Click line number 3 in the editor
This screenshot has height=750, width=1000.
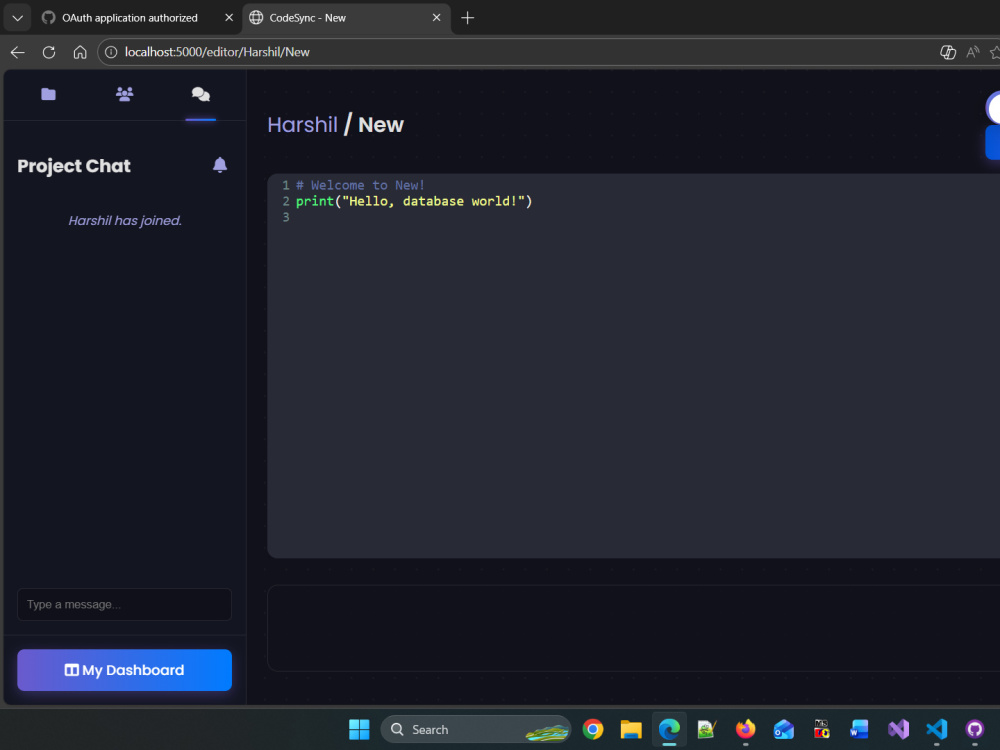pos(286,217)
